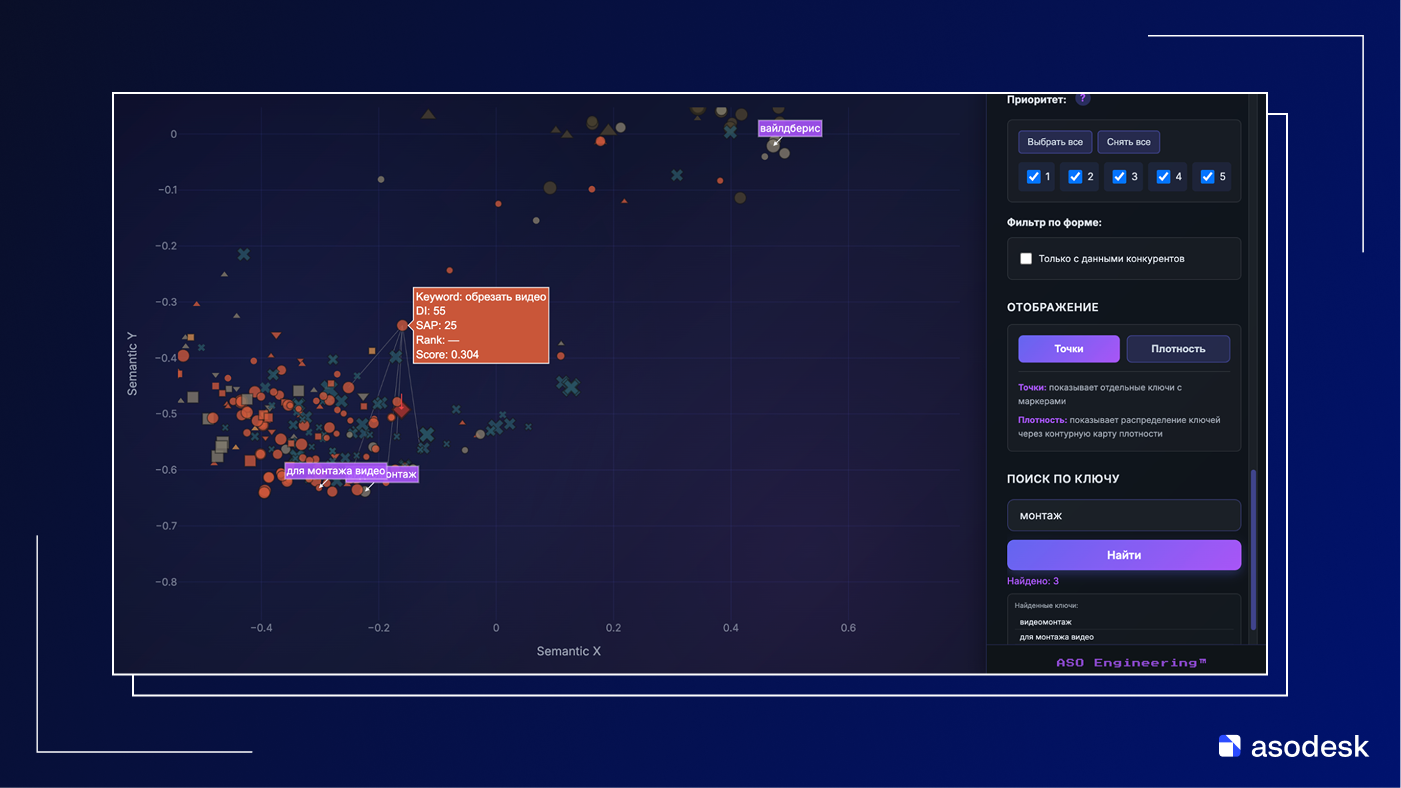Click the 'Снять все' button
1401x788 pixels.
[1129, 142]
